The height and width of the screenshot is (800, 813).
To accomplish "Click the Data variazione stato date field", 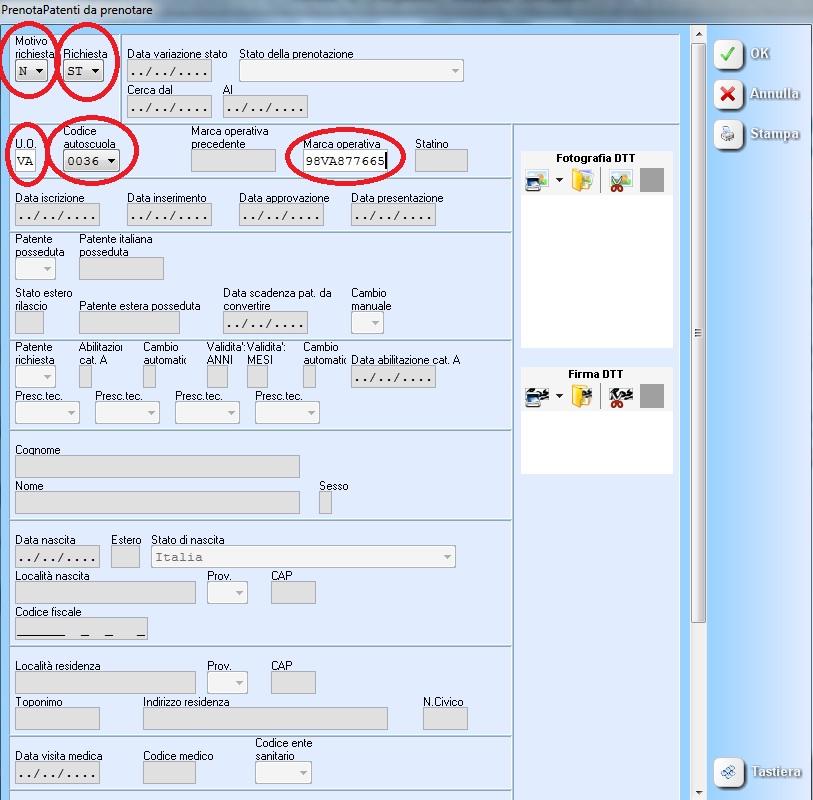I will coord(169,71).
